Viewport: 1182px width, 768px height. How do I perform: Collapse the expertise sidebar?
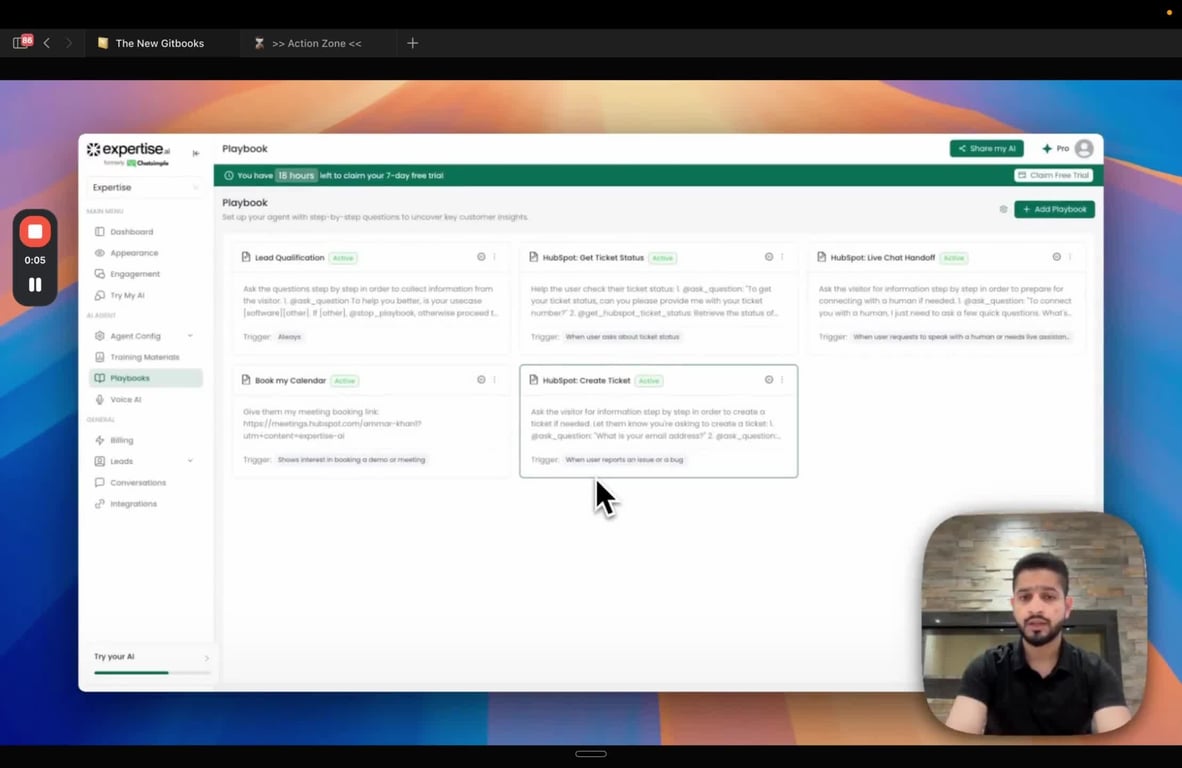click(196, 153)
